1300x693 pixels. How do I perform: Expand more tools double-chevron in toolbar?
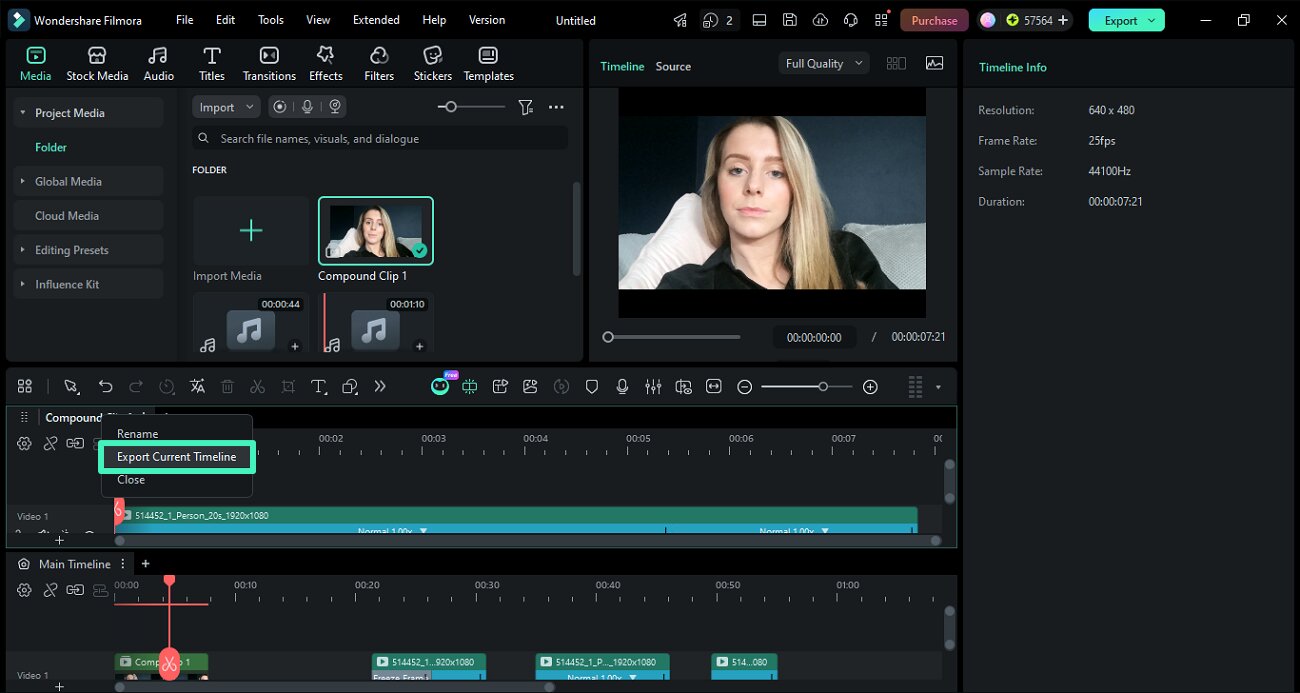coord(380,386)
